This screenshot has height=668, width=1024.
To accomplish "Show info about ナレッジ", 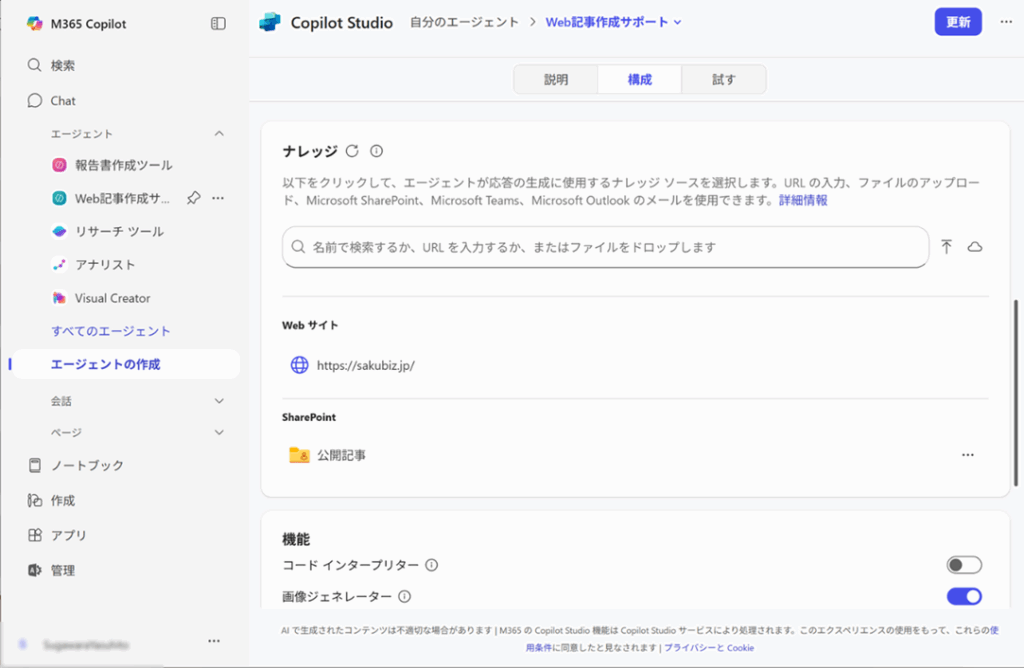I will (376, 151).
